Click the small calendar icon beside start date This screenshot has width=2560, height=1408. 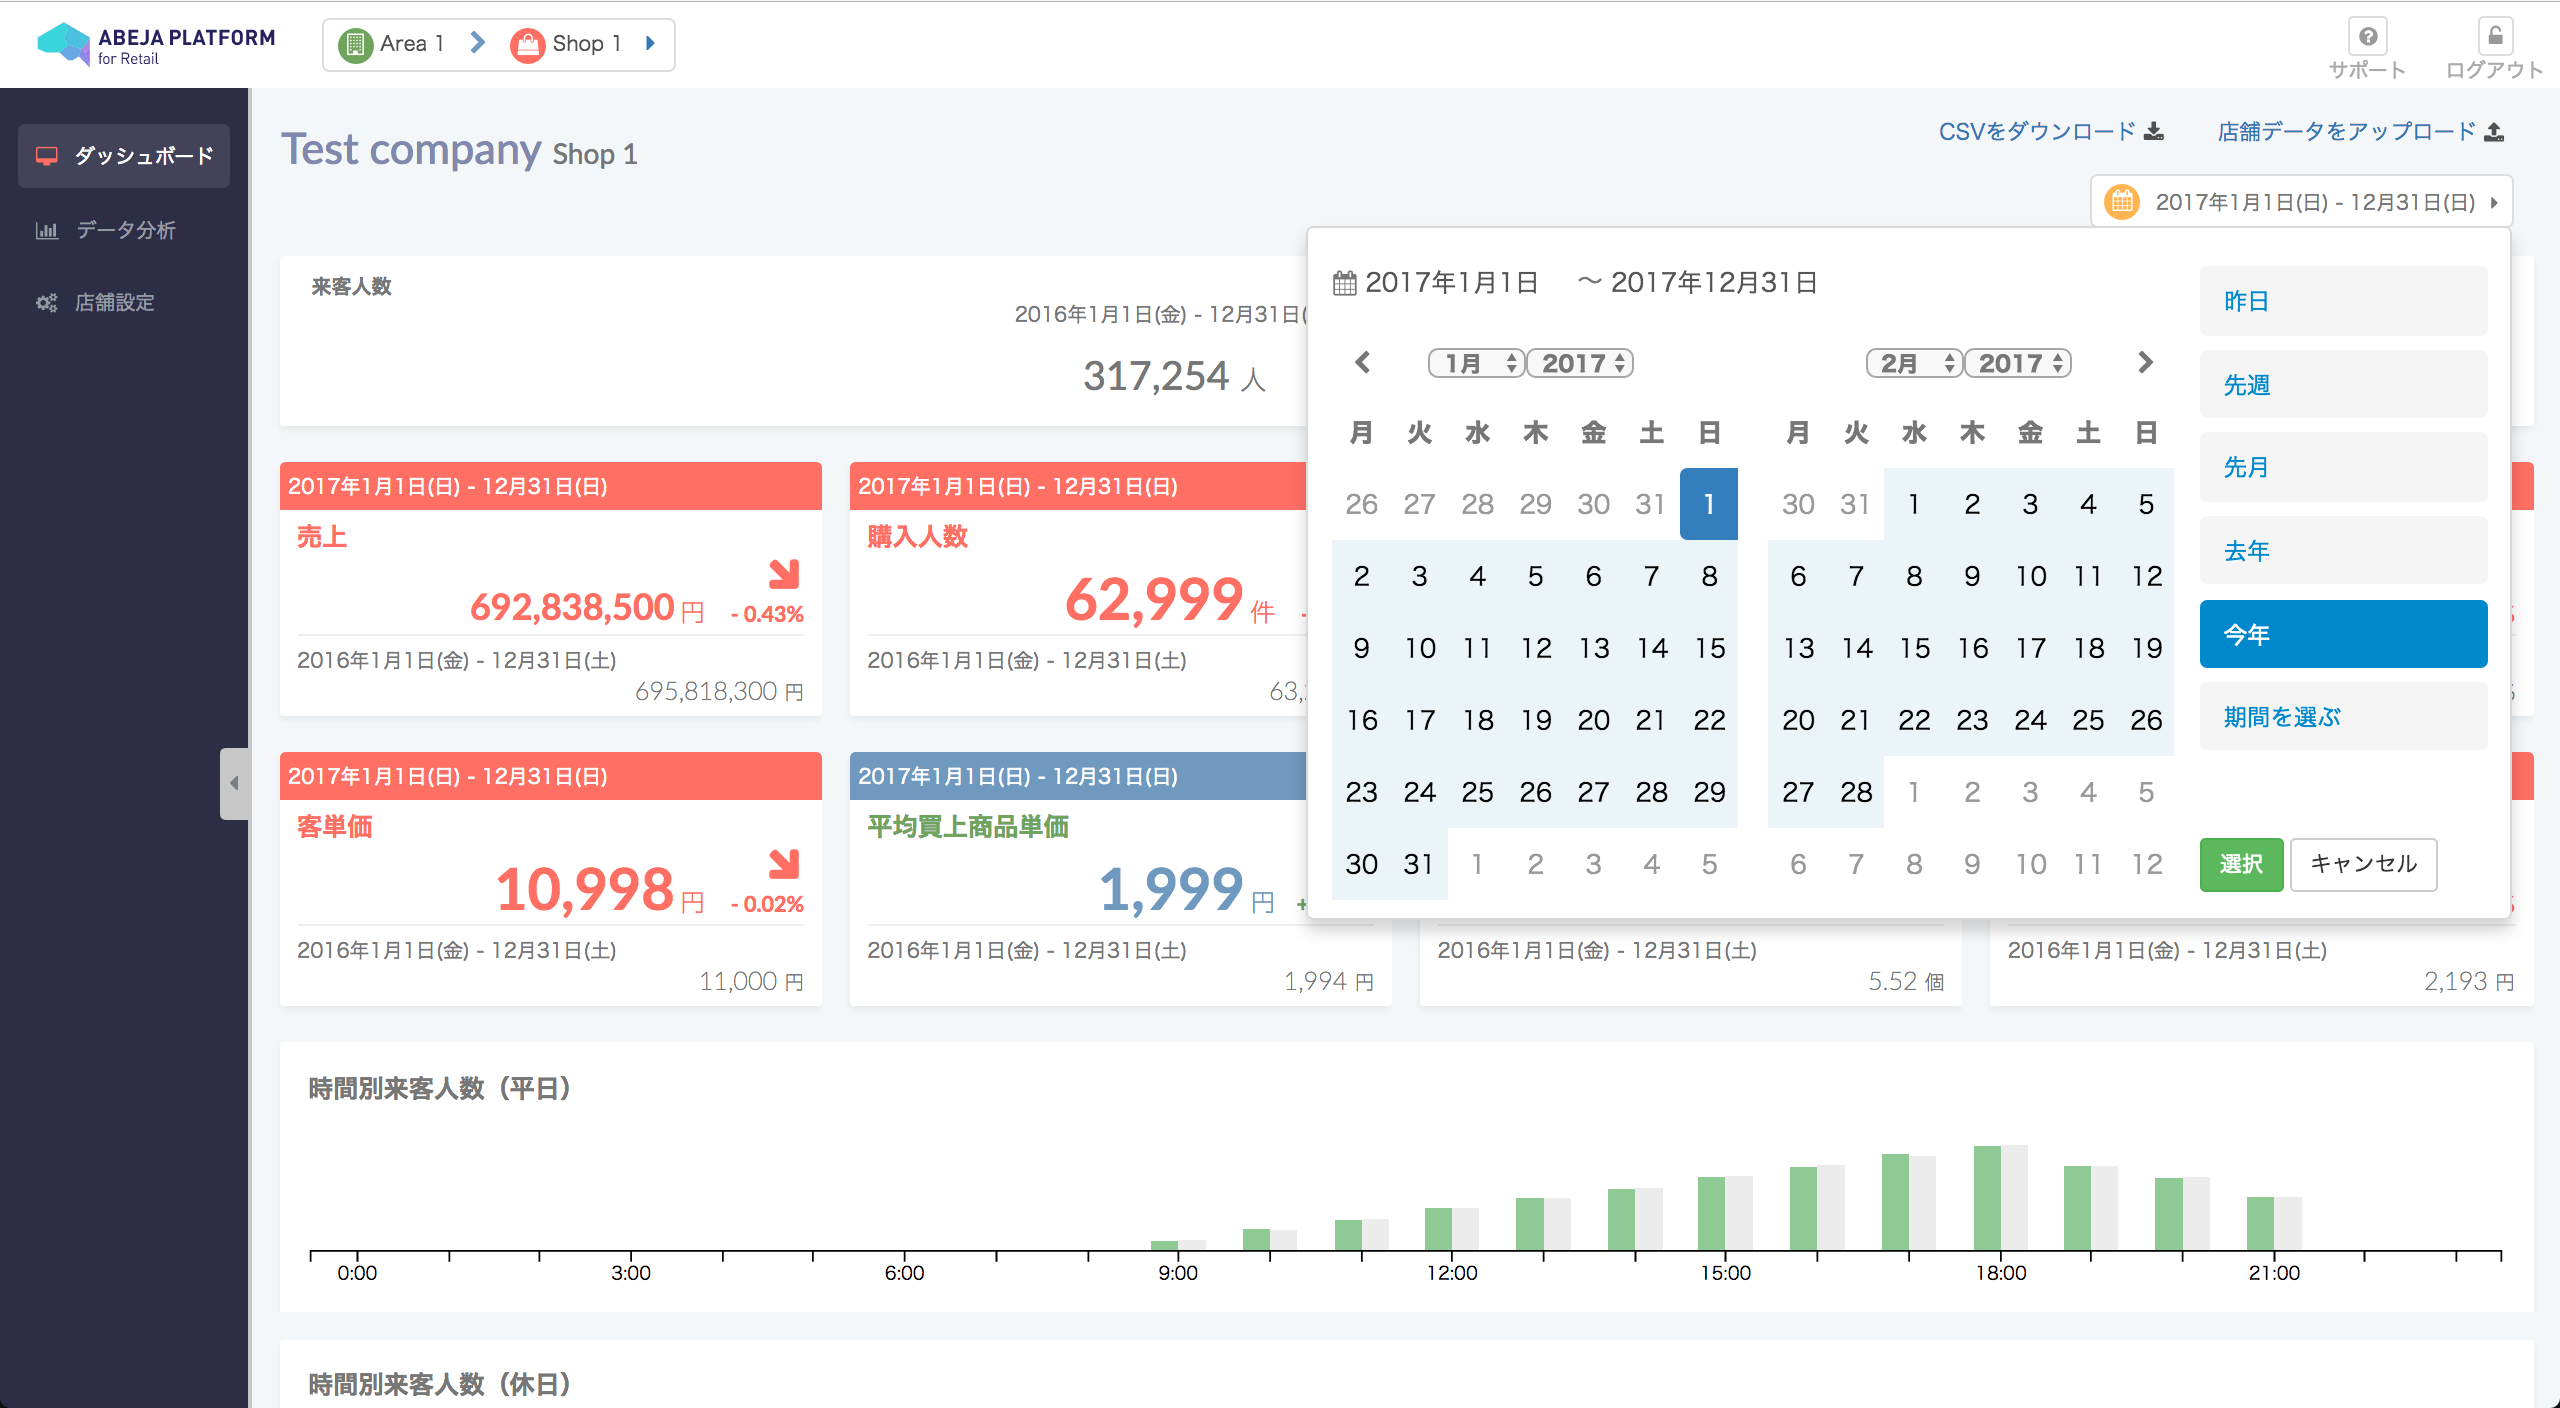pyautogui.click(x=1345, y=283)
